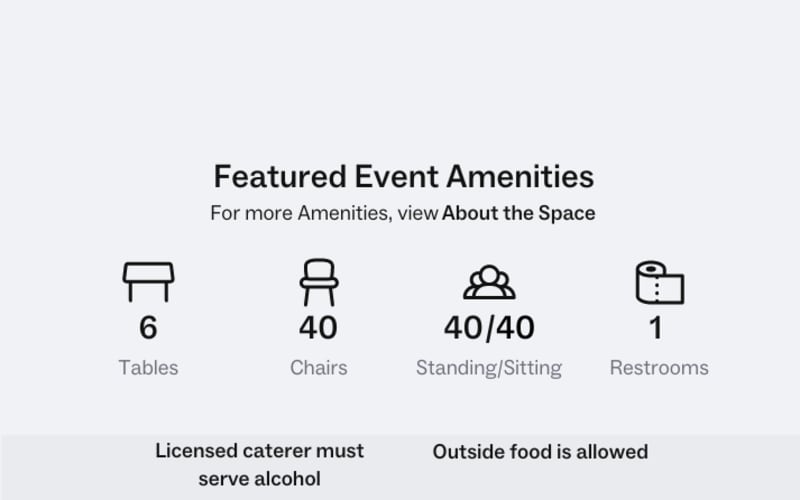800x500 pixels.
Task: Click the 40/40 capacity count
Action: pos(489,328)
